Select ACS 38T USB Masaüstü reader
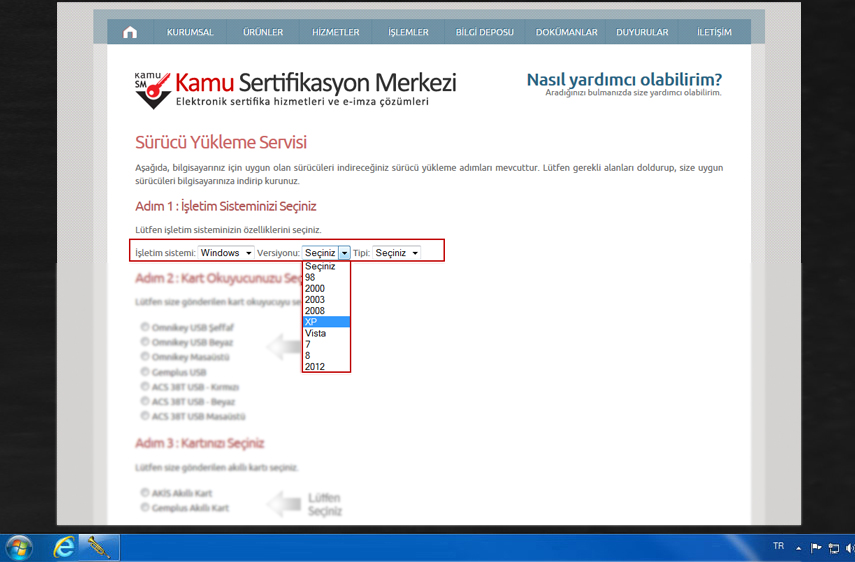Viewport: 855px width, 562px height. [x=144, y=416]
